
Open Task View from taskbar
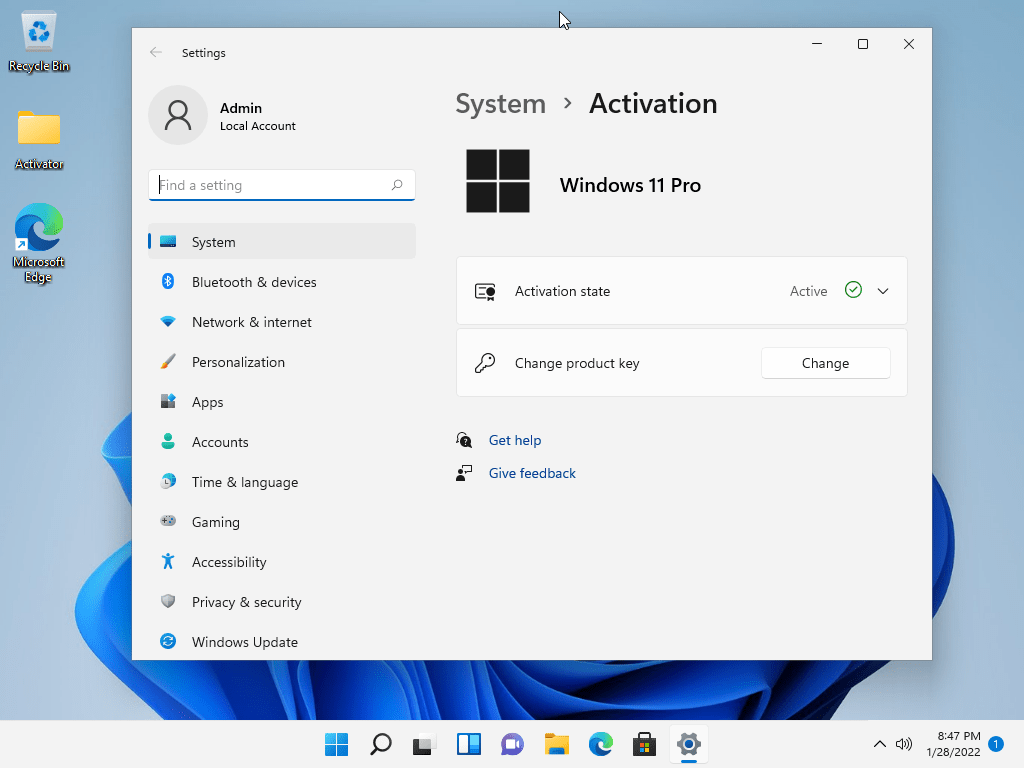424,744
